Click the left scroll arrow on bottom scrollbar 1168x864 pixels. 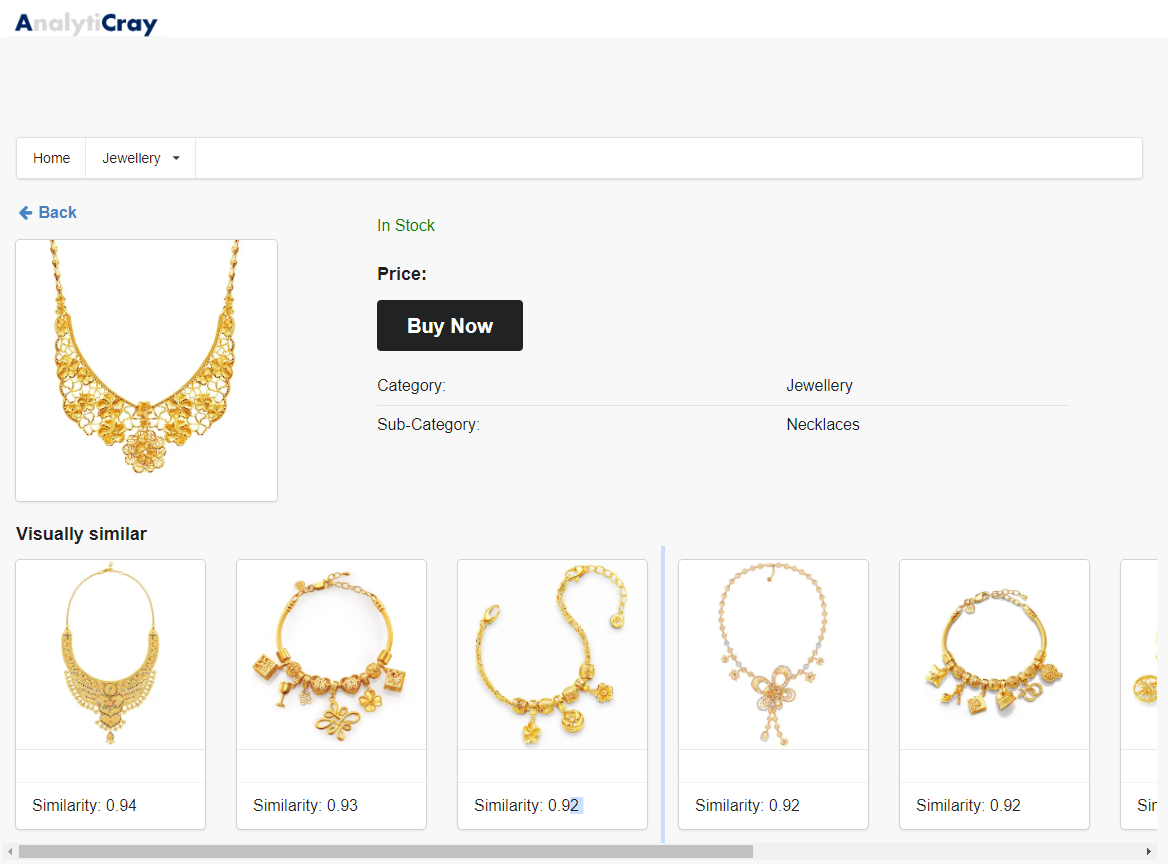[x=8, y=850]
